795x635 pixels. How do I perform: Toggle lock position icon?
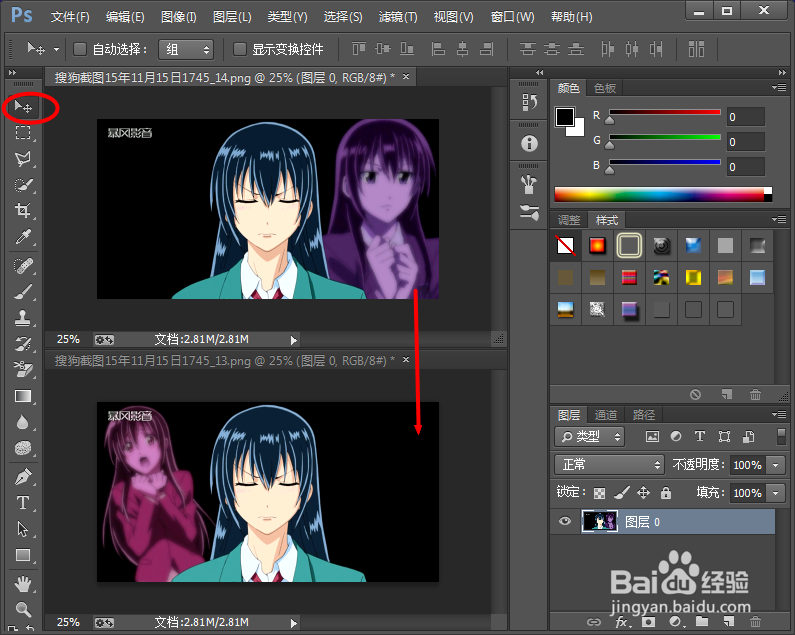click(x=643, y=492)
